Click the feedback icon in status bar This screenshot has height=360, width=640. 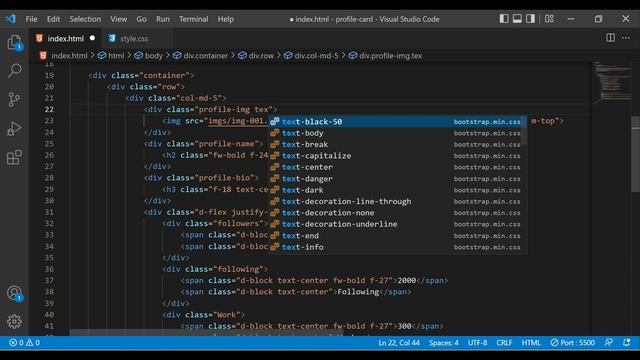609,342
